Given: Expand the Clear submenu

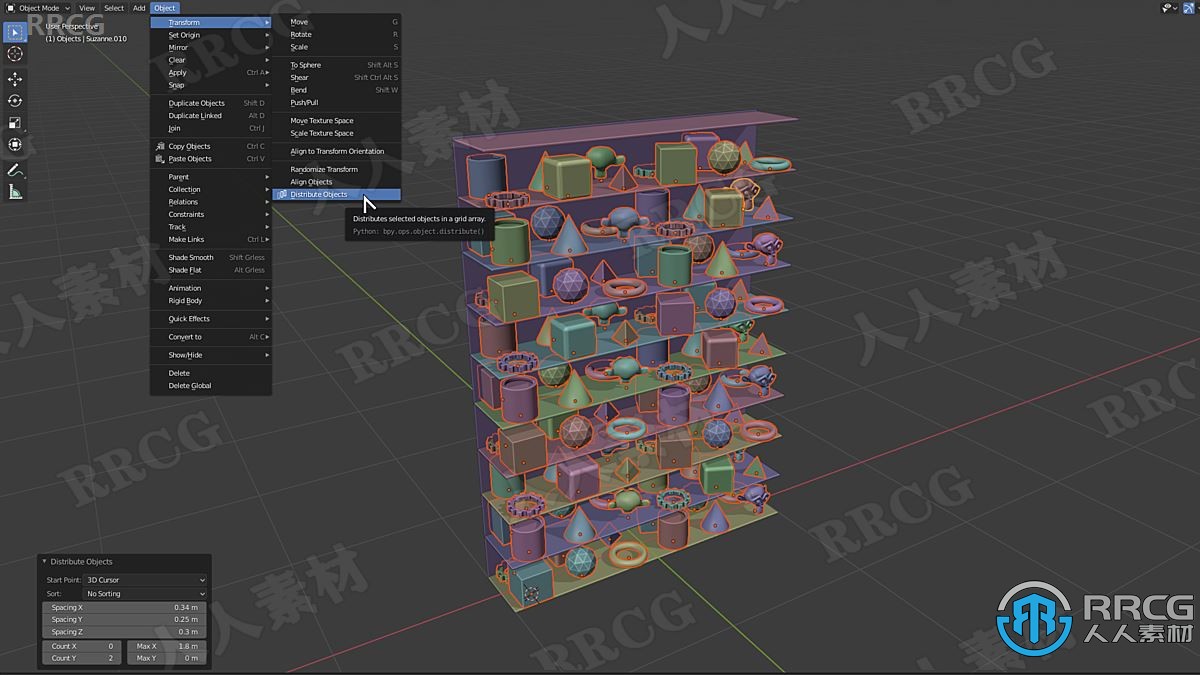Looking at the screenshot, I should pos(211,60).
